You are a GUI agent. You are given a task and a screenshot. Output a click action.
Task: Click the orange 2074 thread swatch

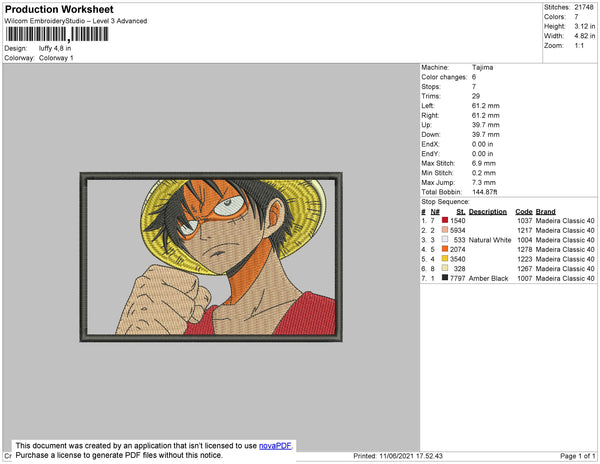point(445,249)
